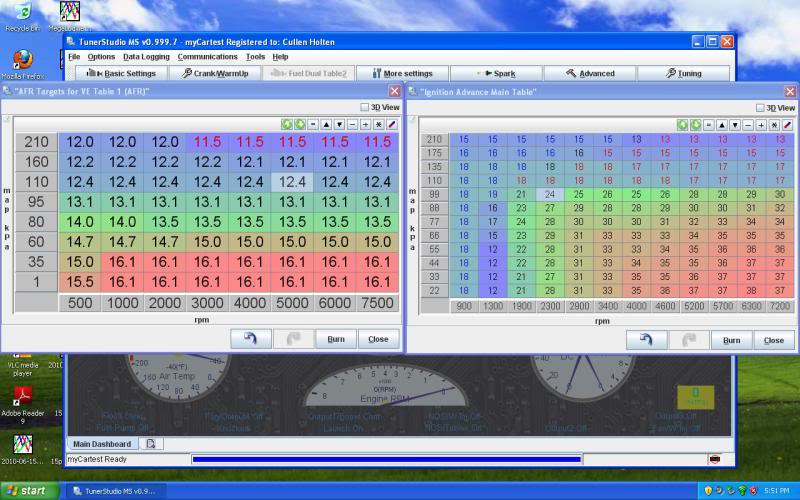The height and width of the screenshot is (500, 800).
Task: Click the undo arrow button in AFR Targets window
Action: (251, 339)
